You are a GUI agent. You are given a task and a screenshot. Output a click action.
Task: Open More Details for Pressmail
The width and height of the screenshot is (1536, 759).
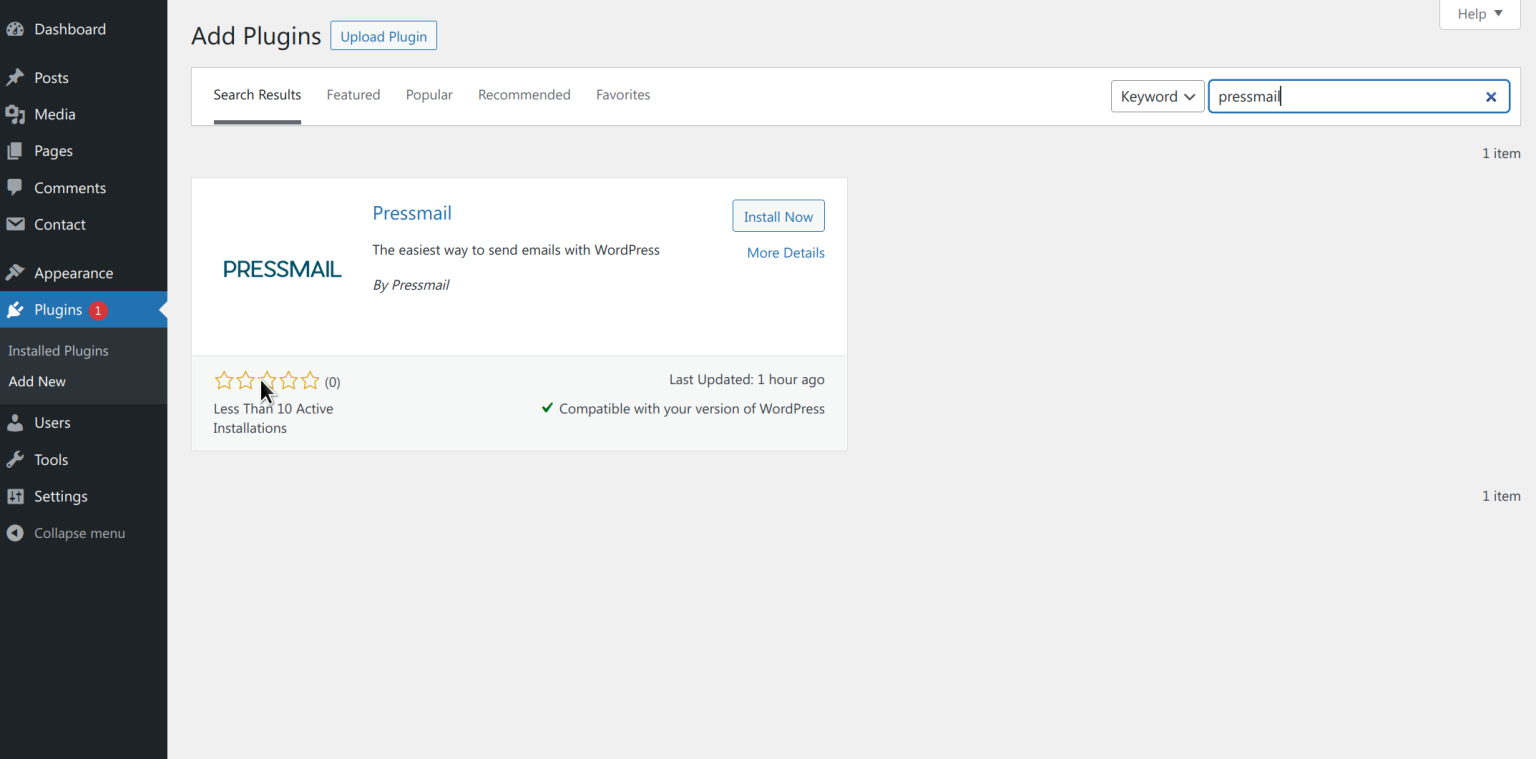pyautogui.click(x=786, y=253)
